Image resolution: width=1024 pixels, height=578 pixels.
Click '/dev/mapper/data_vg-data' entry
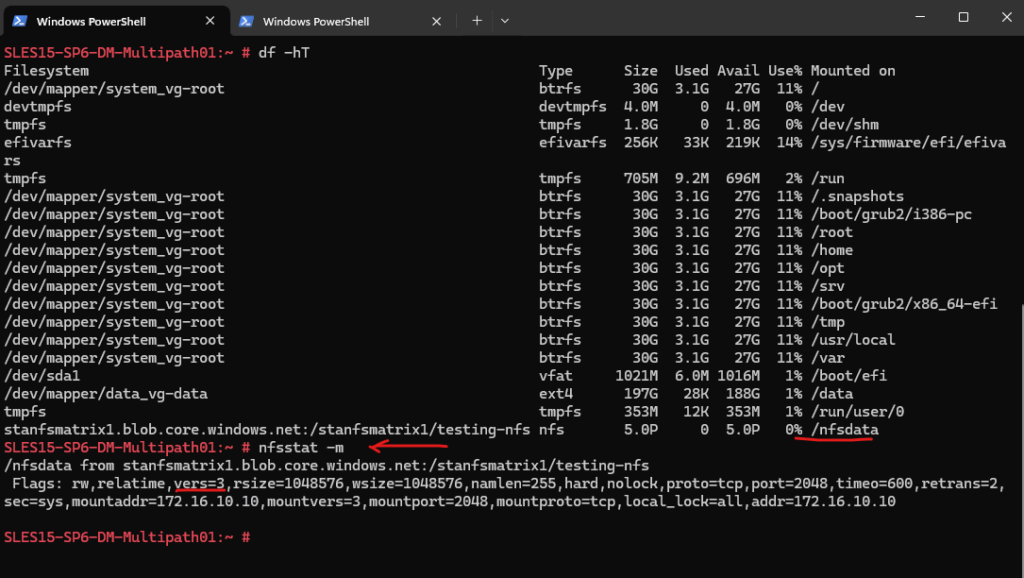(x=106, y=394)
